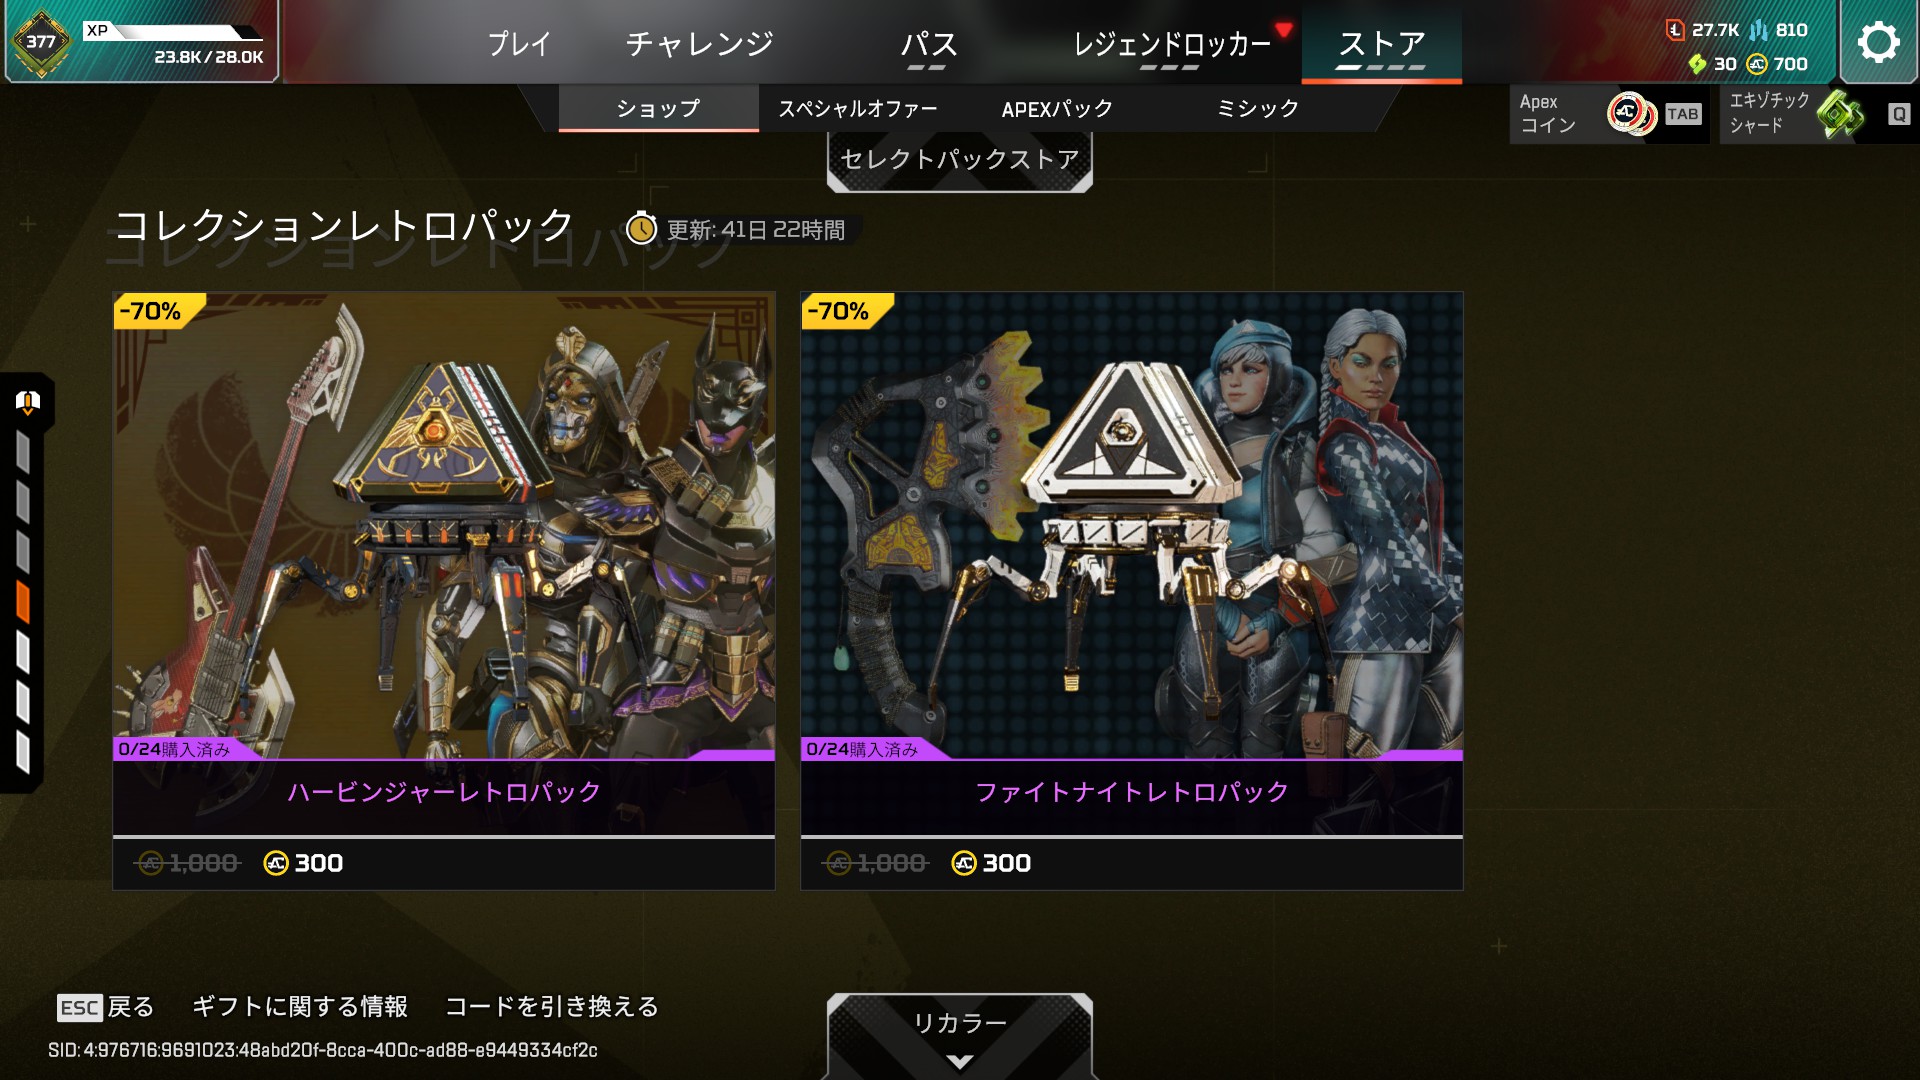Click the refresh timer clock icon

pyautogui.click(x=641, y=229)
